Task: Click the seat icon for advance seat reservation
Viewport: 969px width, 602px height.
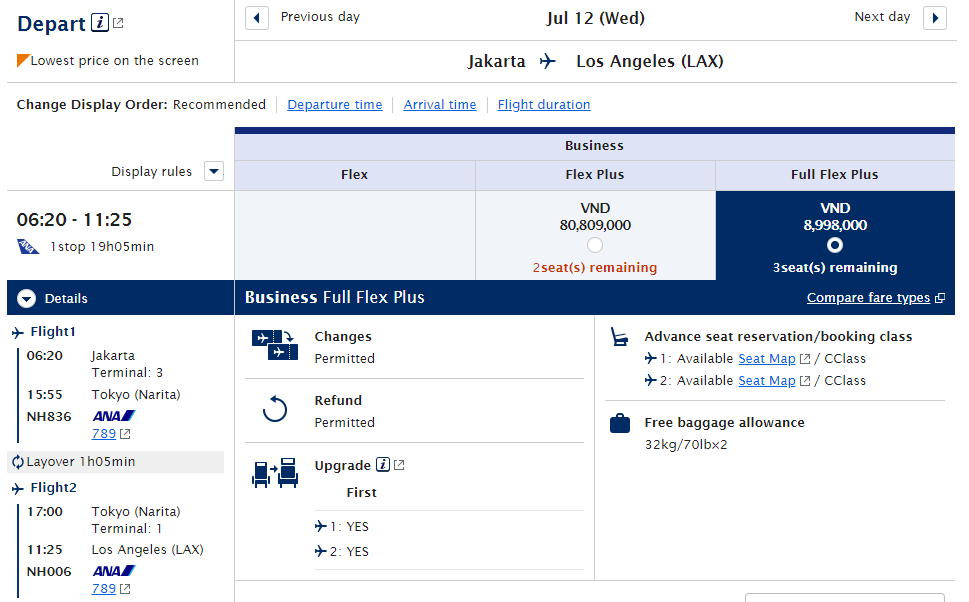Action: tap(620, 337)
